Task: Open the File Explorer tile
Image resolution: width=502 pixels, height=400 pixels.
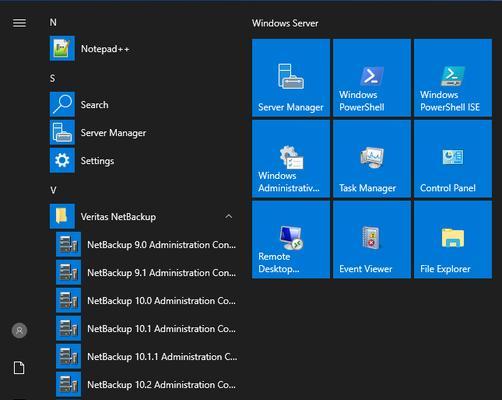Action: click(x=453, y=239)
